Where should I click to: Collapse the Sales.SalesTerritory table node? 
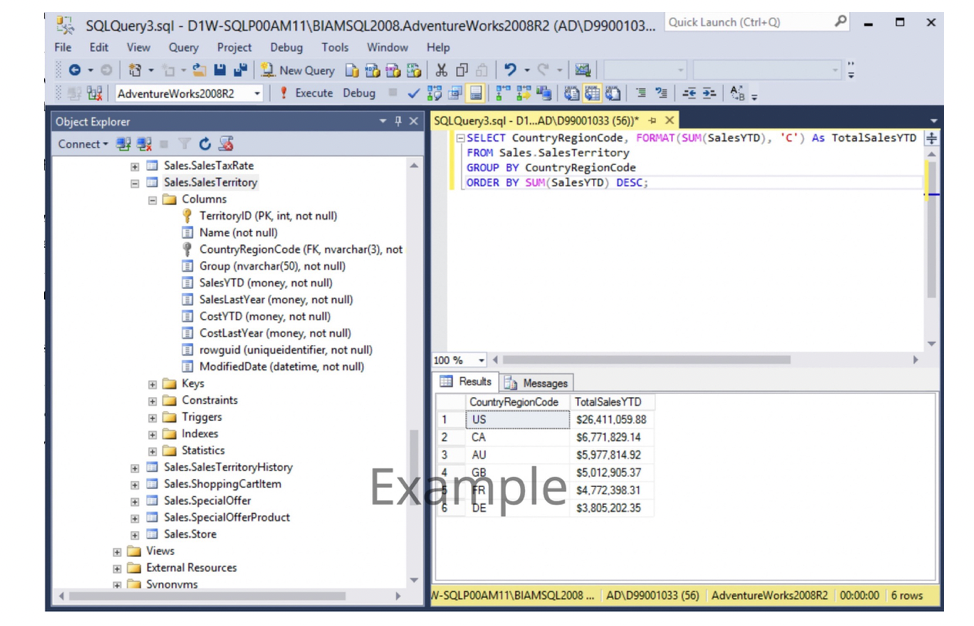tap(134, 183)
